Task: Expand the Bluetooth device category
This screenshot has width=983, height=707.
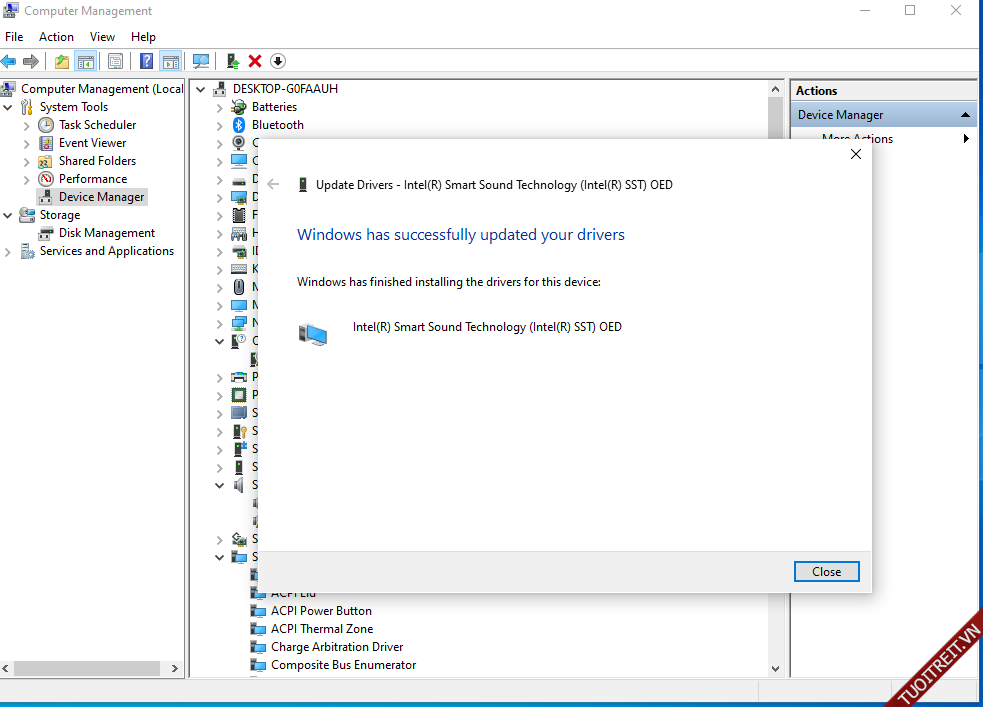Action: point(220,125)
